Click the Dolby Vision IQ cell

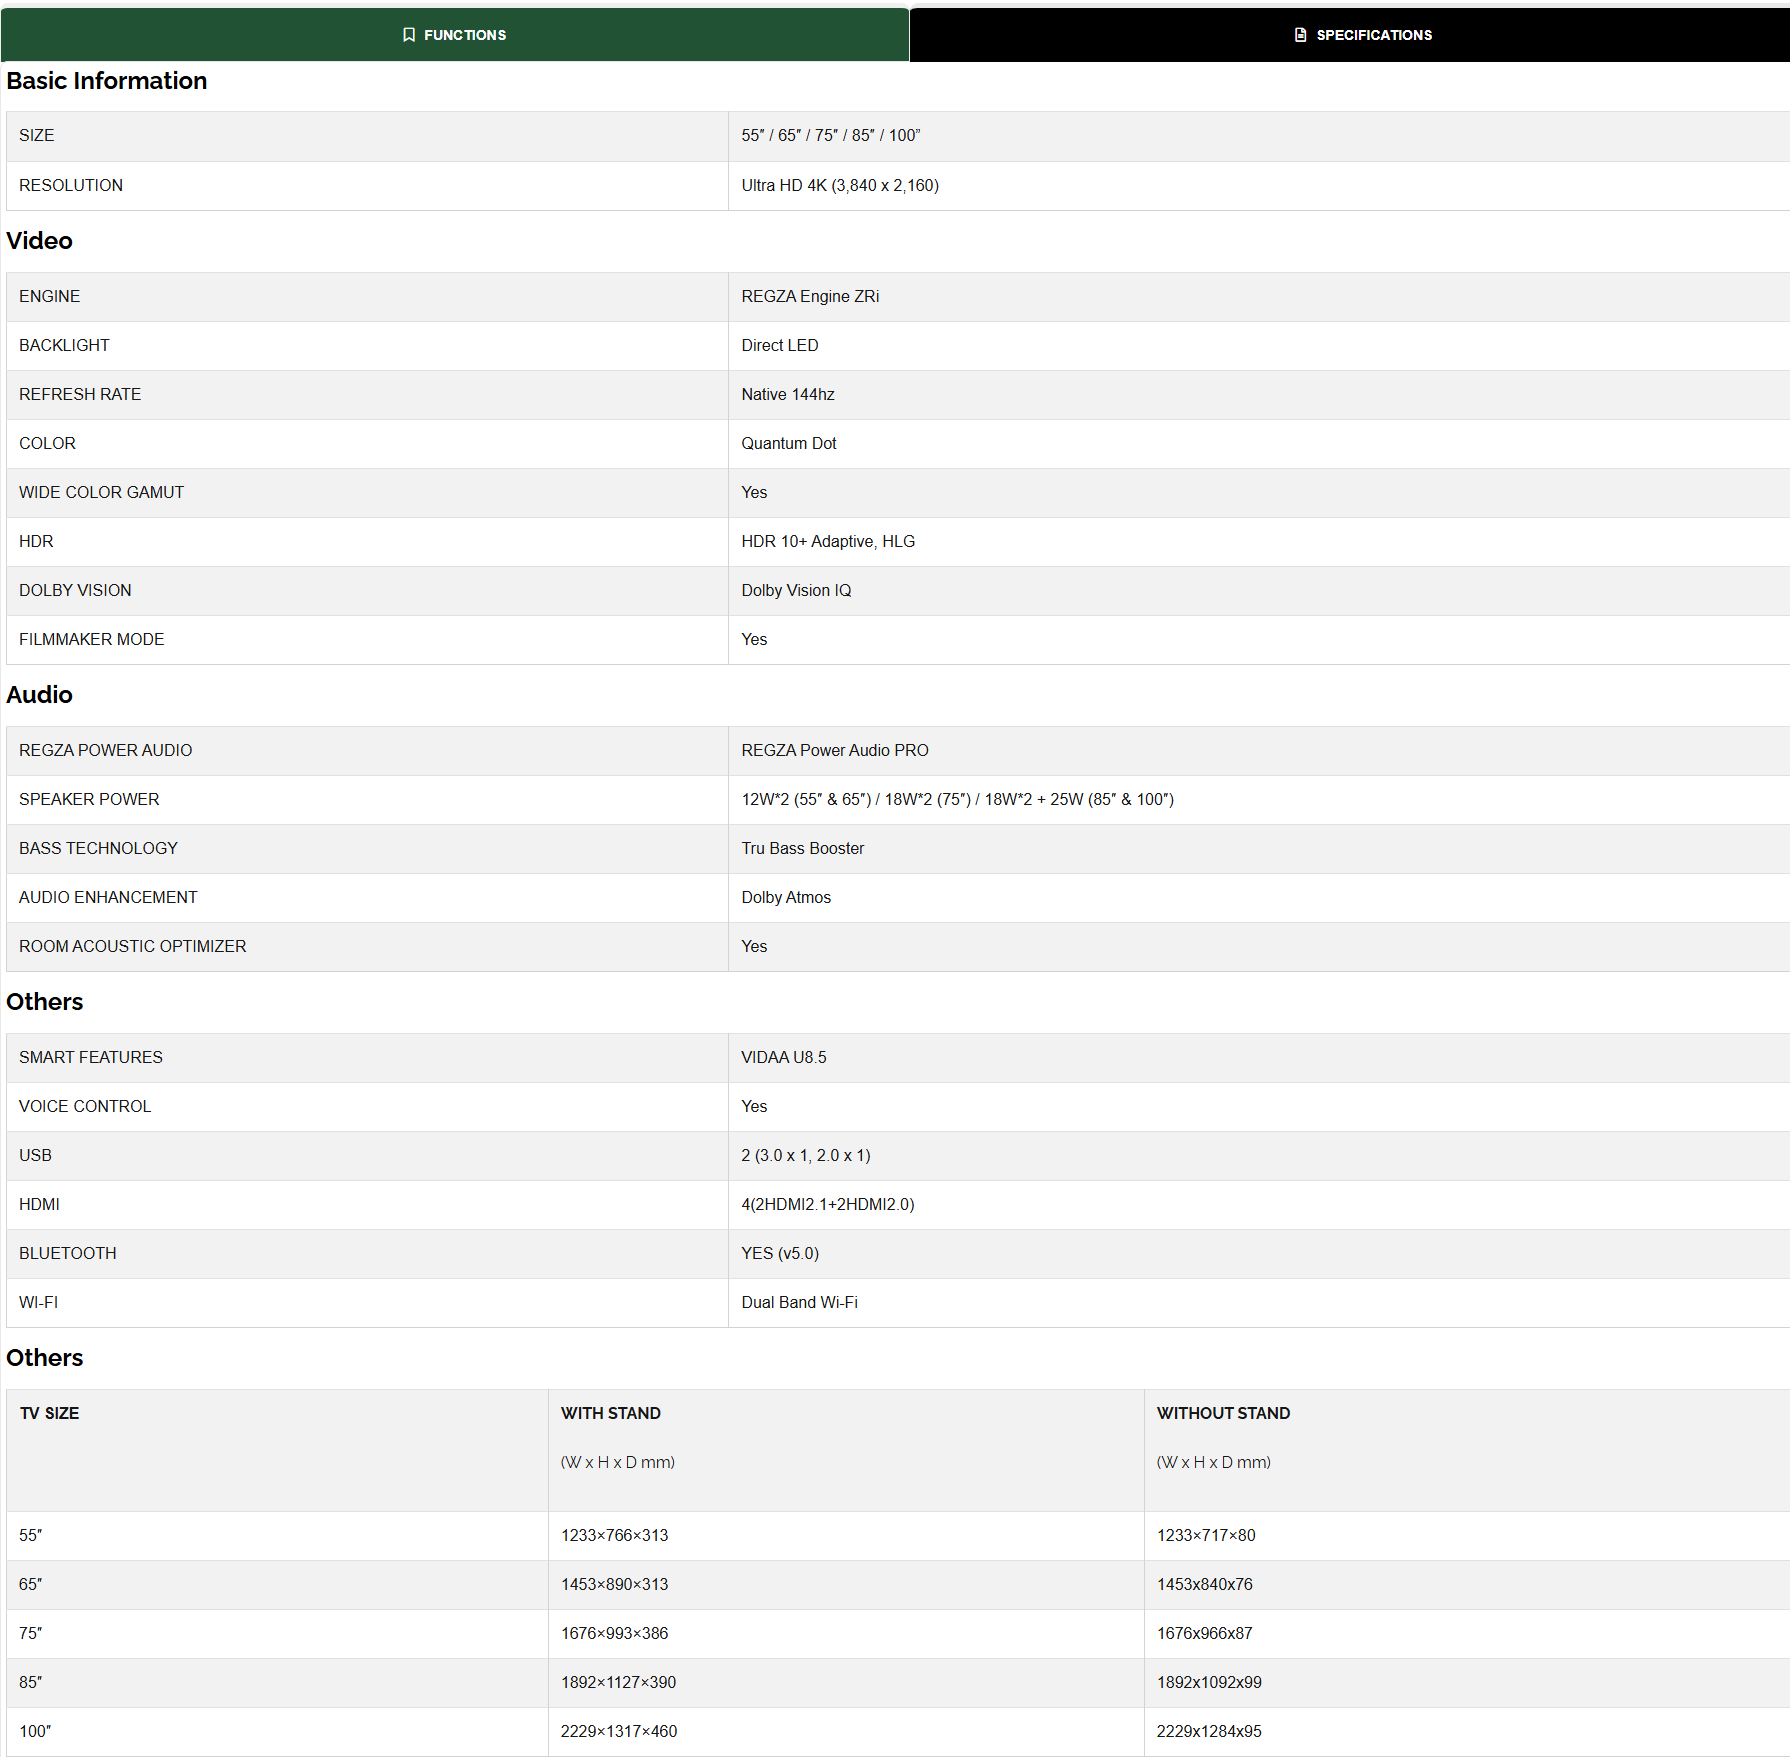click(x=796, y=590)
